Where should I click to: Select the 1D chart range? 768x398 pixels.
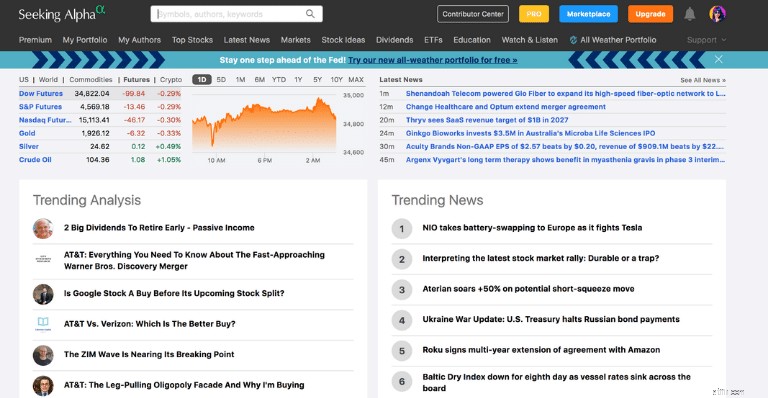pyautogui.click(x=202, y=79)
